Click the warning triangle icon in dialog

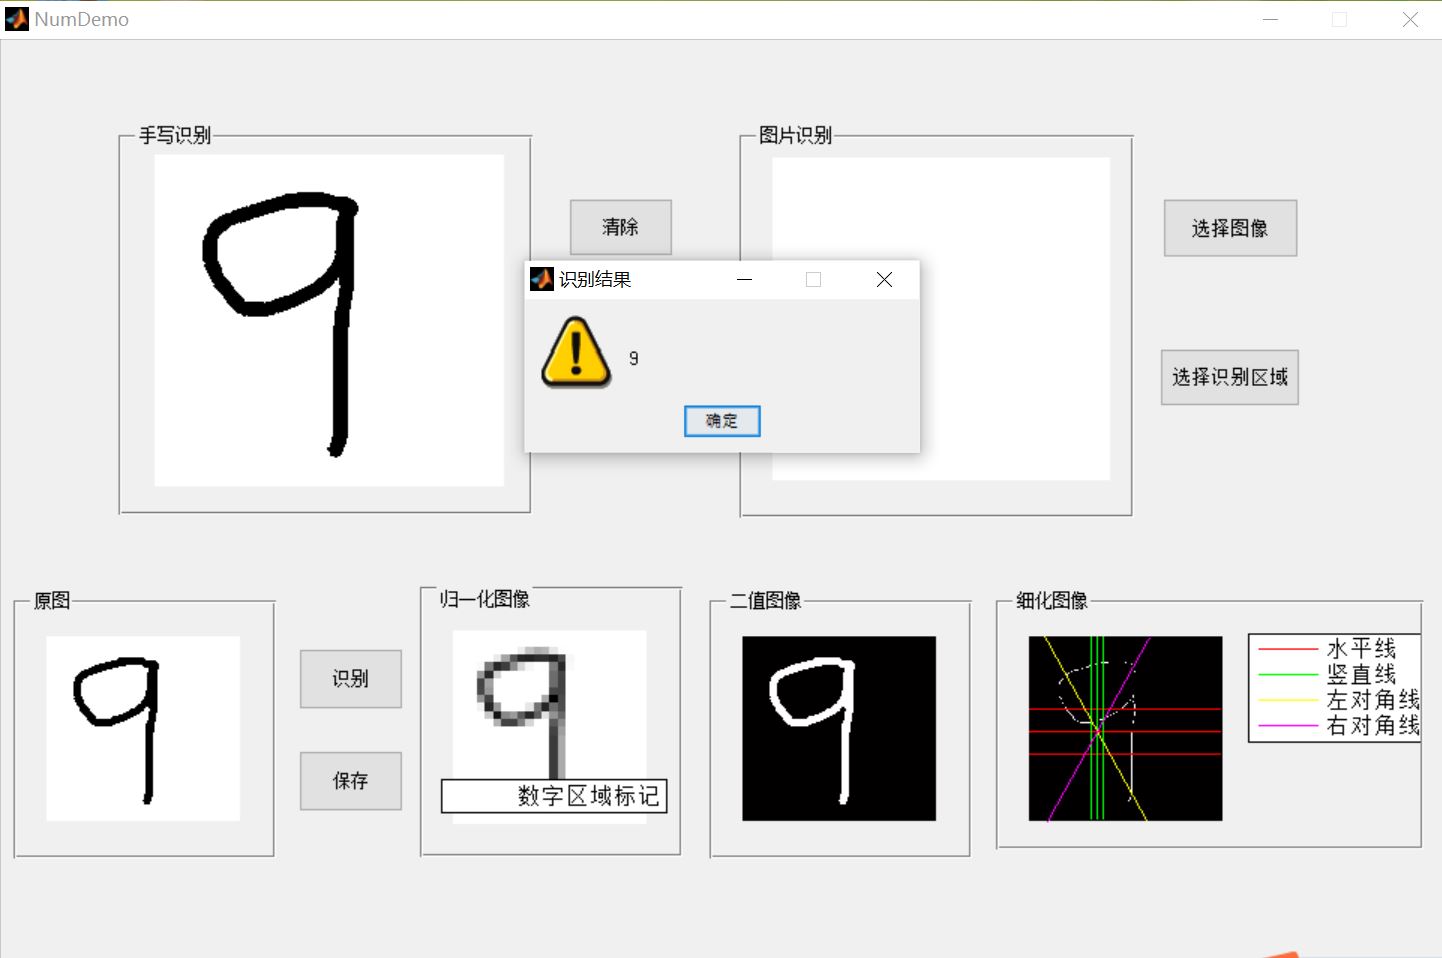coord(574,354)
